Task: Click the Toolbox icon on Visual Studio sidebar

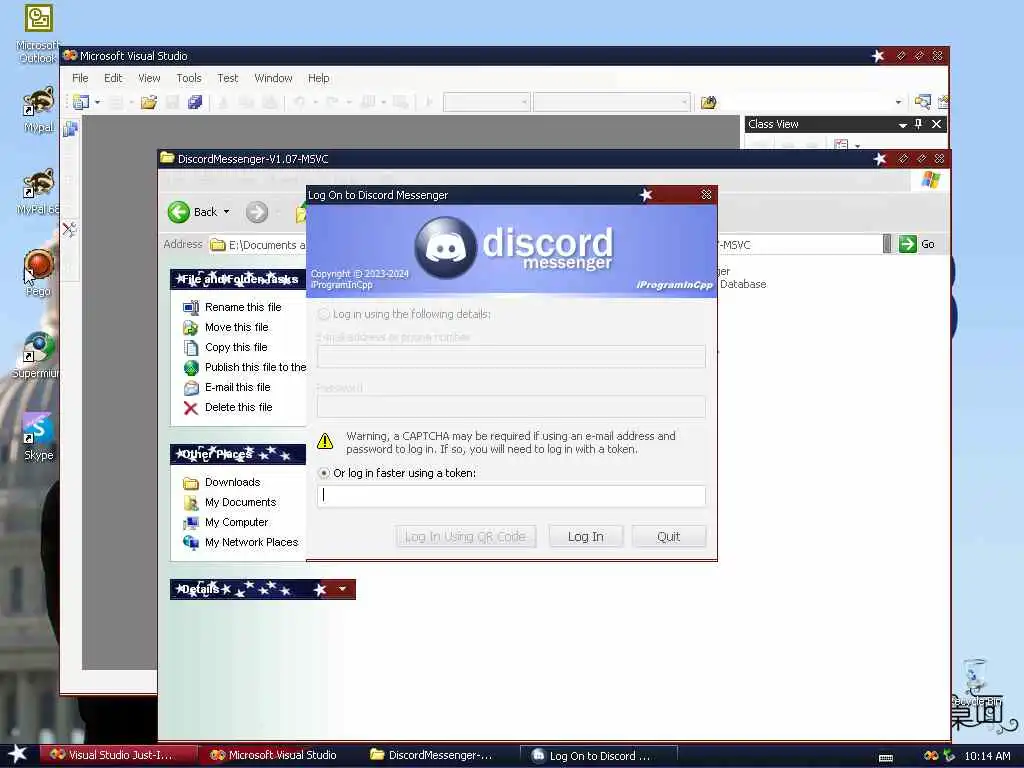Action: click(x=70, y=229)
